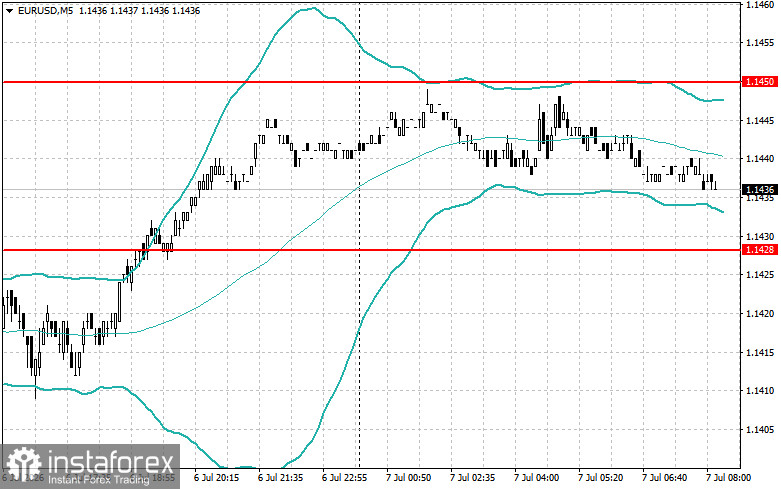The width and height of the screenshot is (781, 489).
Task: Click the current price 1.1436 black label
Action: pyautogui.click(x=759, y=189)
